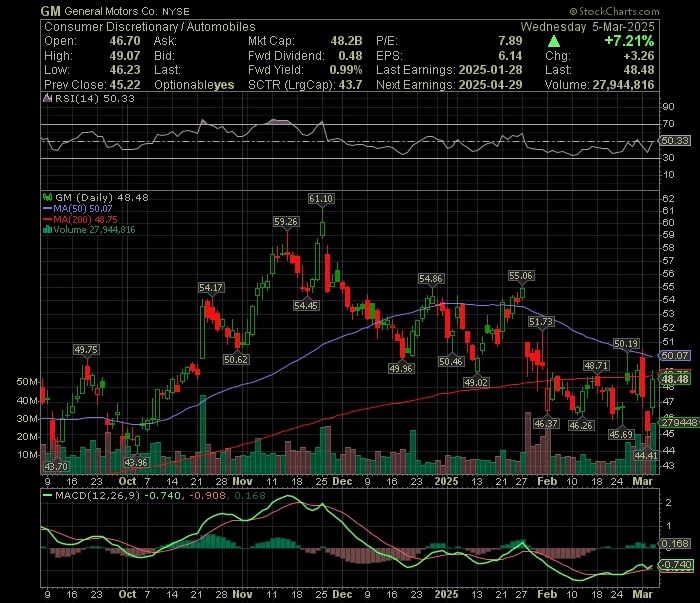Screen dimensions: 700x603
Task: Click the GM (Daily) candlestick legend icon
Action: (47, 197)
